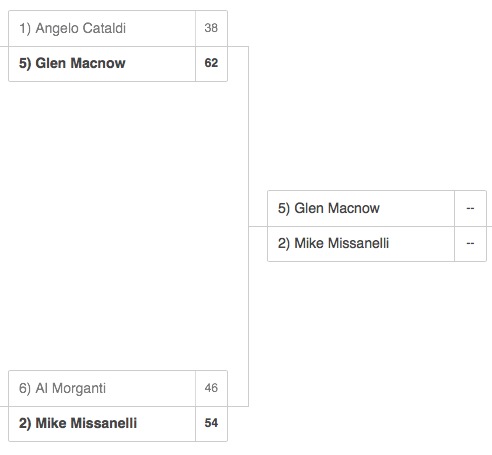The width and height of the screenshot is (492, 455).
Task: Click the word Morganti in the bottom matchup
Action: (79, 388)
